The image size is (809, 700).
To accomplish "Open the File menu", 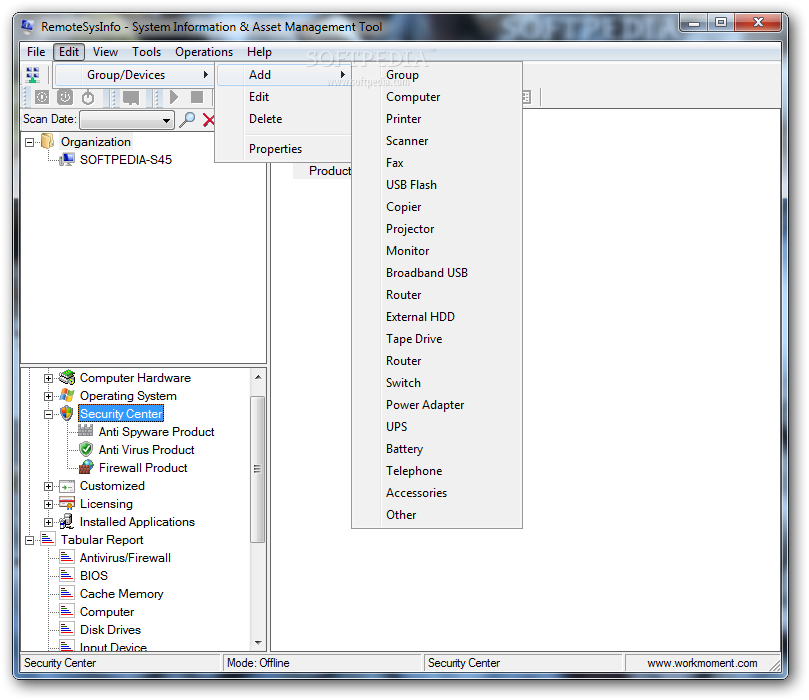I will (x=36, y=52).
